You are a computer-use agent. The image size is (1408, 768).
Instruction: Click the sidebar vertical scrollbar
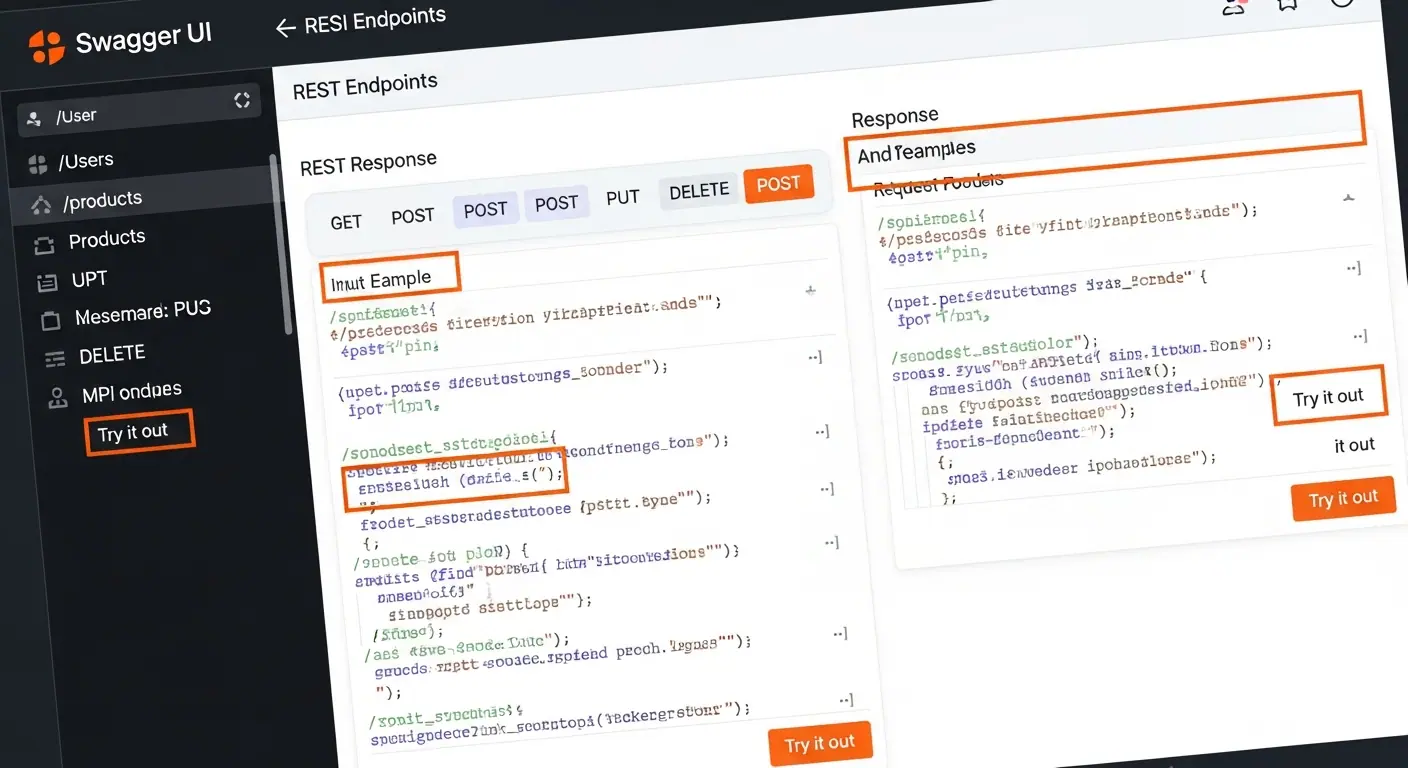280,245
